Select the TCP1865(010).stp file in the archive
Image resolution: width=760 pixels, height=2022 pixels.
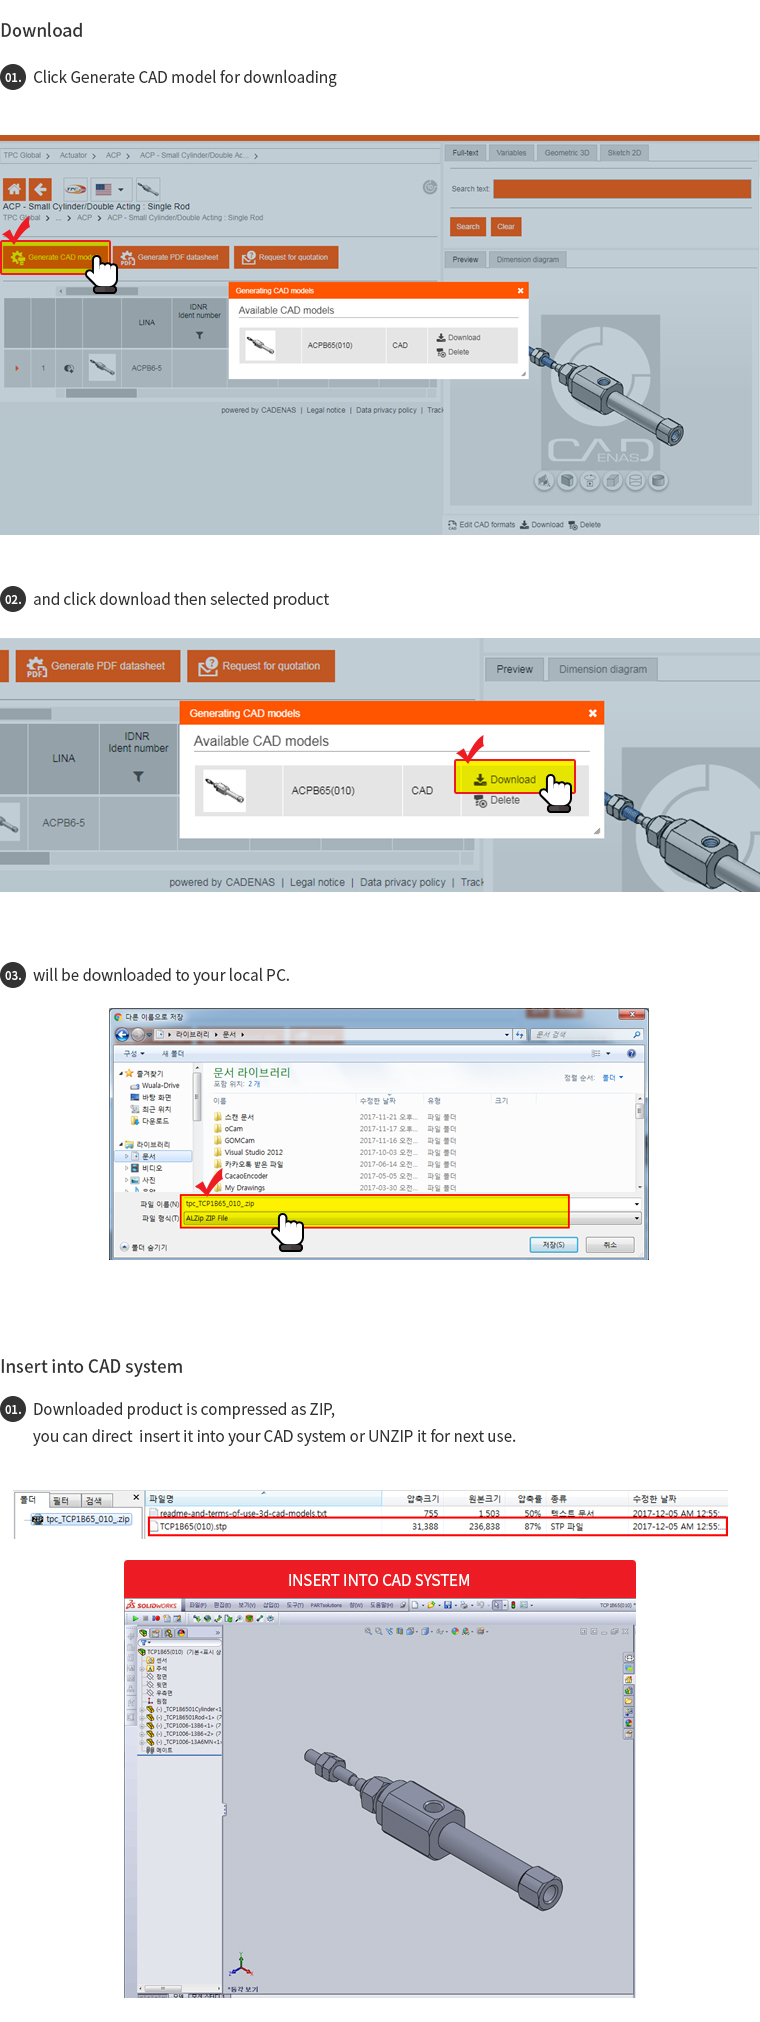[194, 1527]
